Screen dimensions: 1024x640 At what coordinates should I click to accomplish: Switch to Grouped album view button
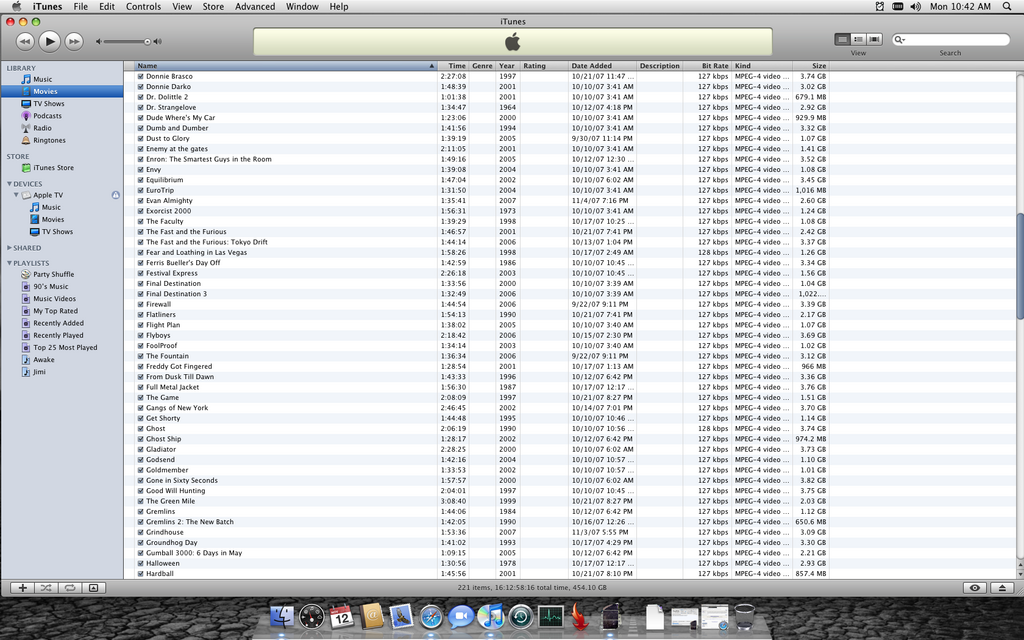click(x=858, y=40)
